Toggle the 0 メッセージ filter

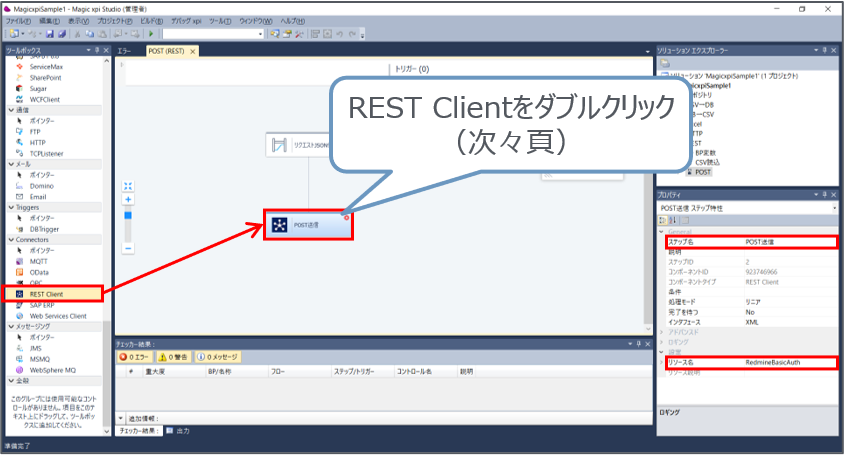(217, 356)
